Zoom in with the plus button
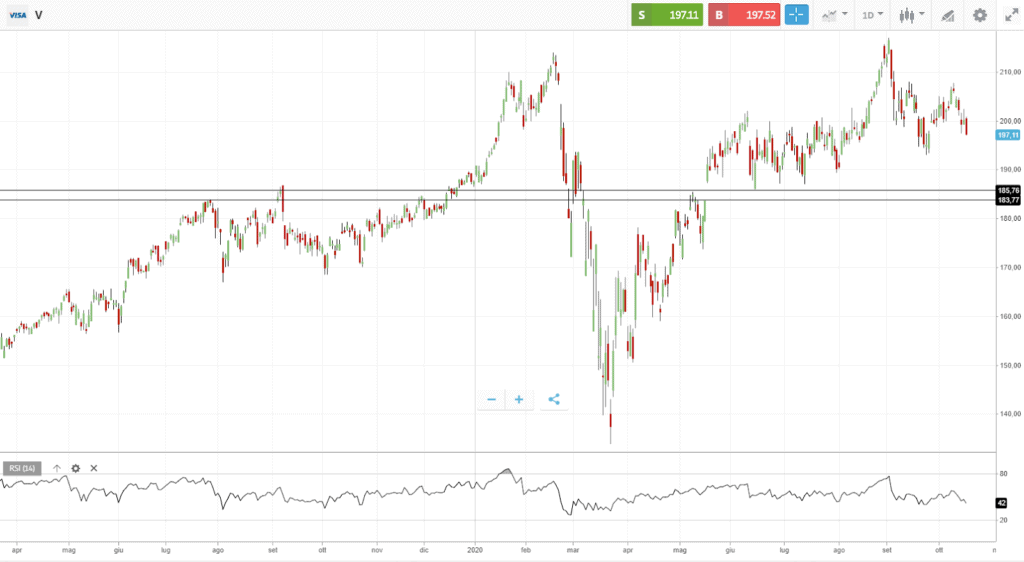The height and width of the screenshot is (562, 1024). click(519, 399)
